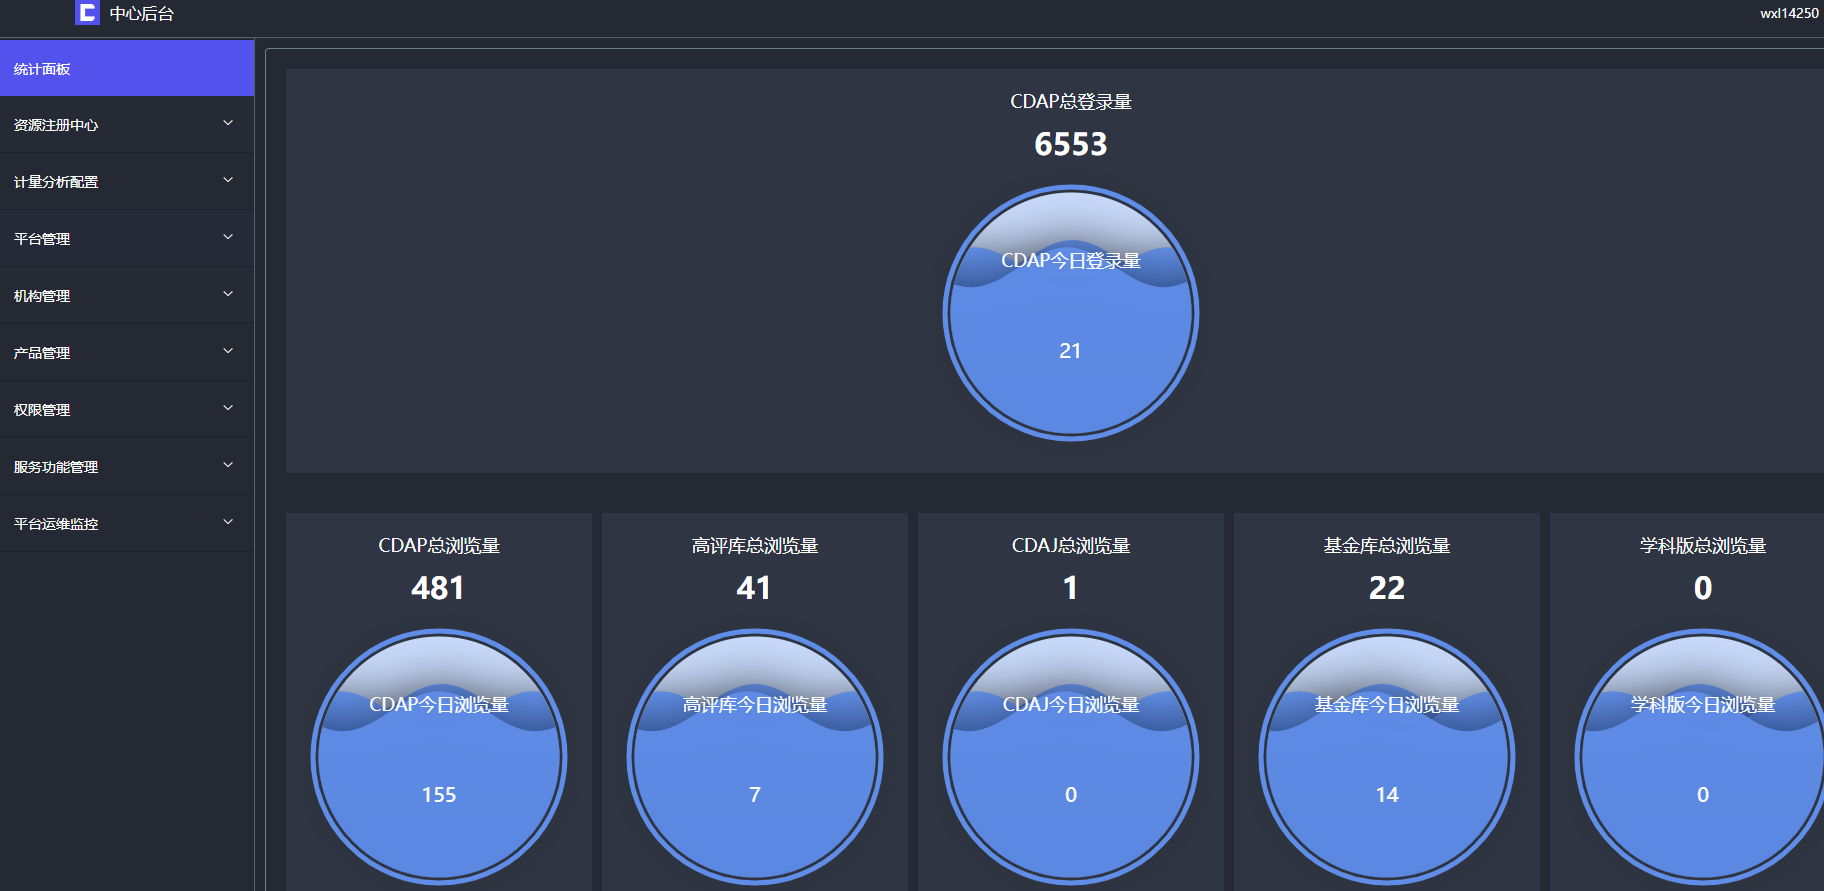1824x891 pixels.
Task: Expand the 机构管理 chevron arrow
Action: click(228, 294)
